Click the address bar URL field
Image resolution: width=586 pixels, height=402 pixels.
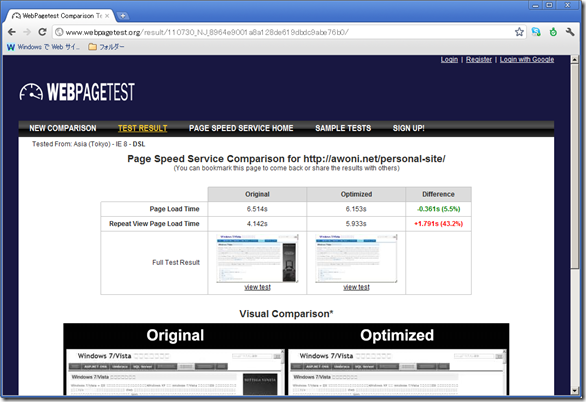click(x=284, y=32)
